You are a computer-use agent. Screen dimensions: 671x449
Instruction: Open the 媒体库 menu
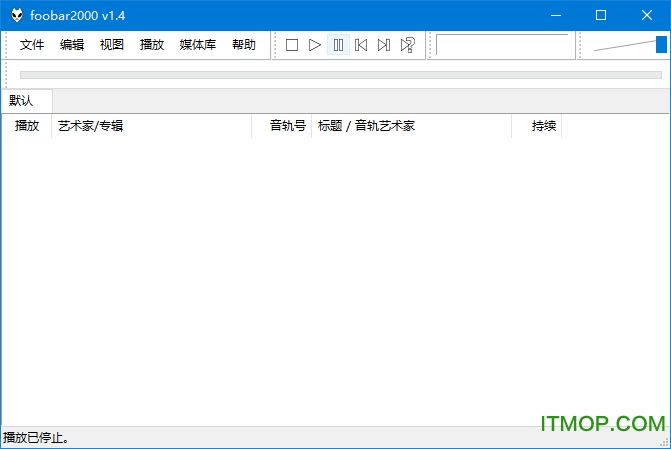(x=198, y=45)
